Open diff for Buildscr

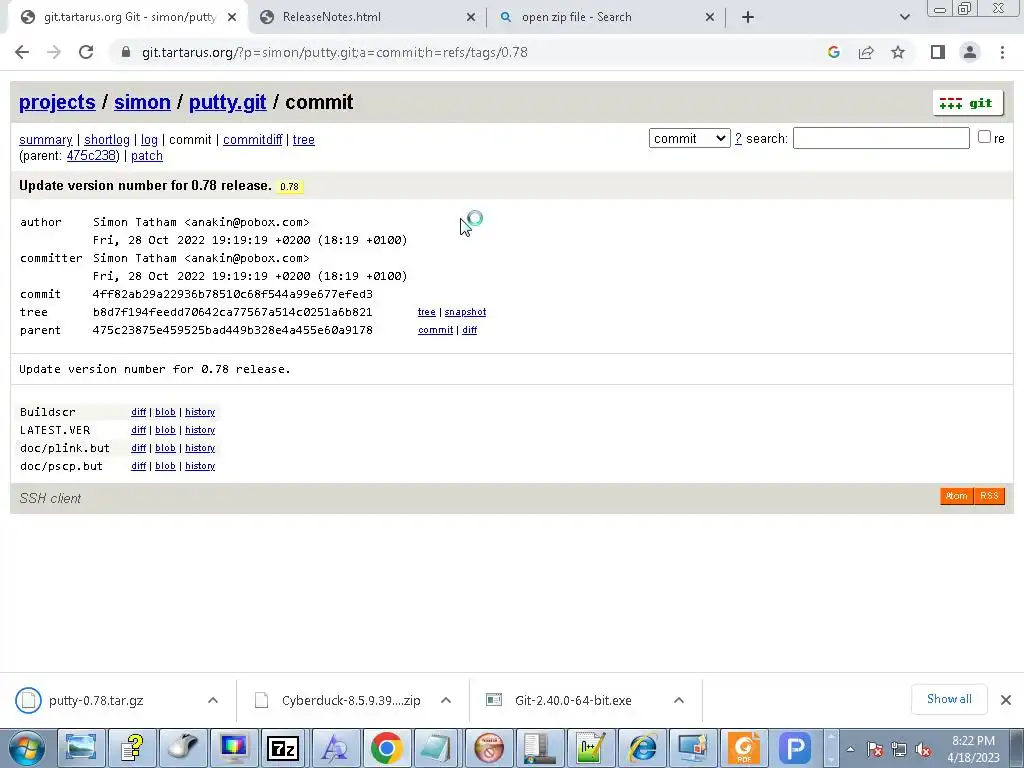(x=138, y=412)
